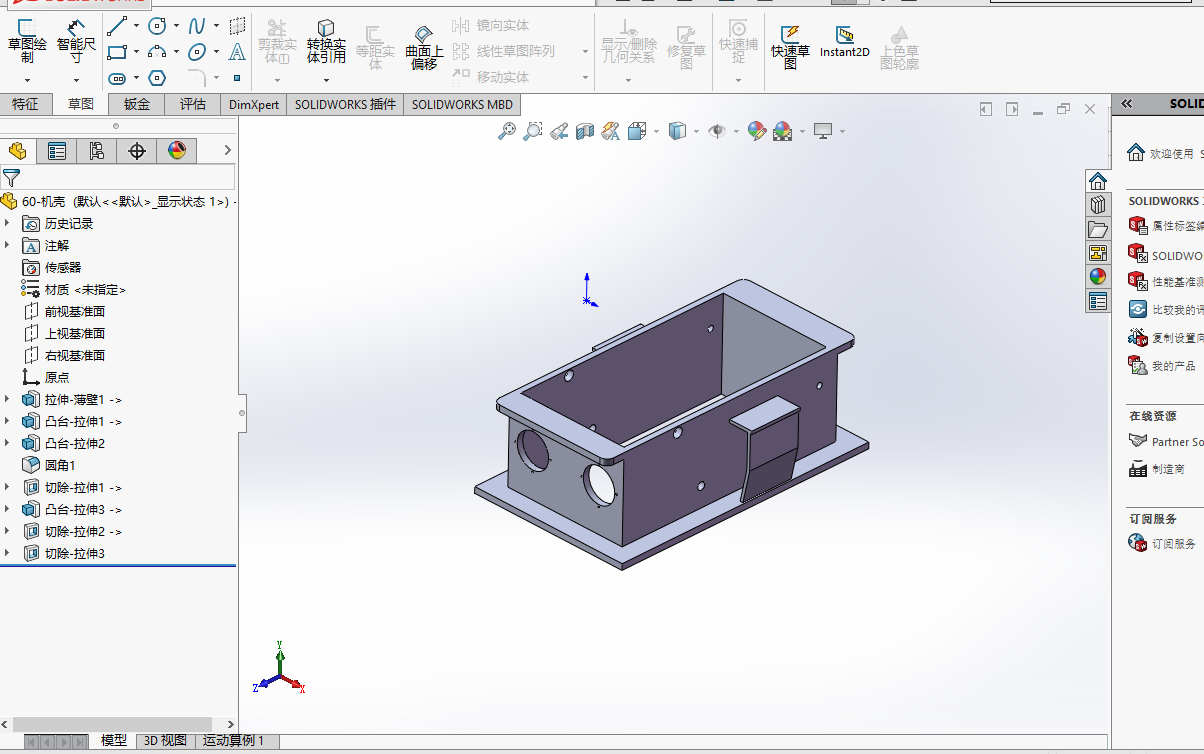Switch to the 钣金 ribbon tab
Screen dimensions: 1204x754
tap(137, 104)
